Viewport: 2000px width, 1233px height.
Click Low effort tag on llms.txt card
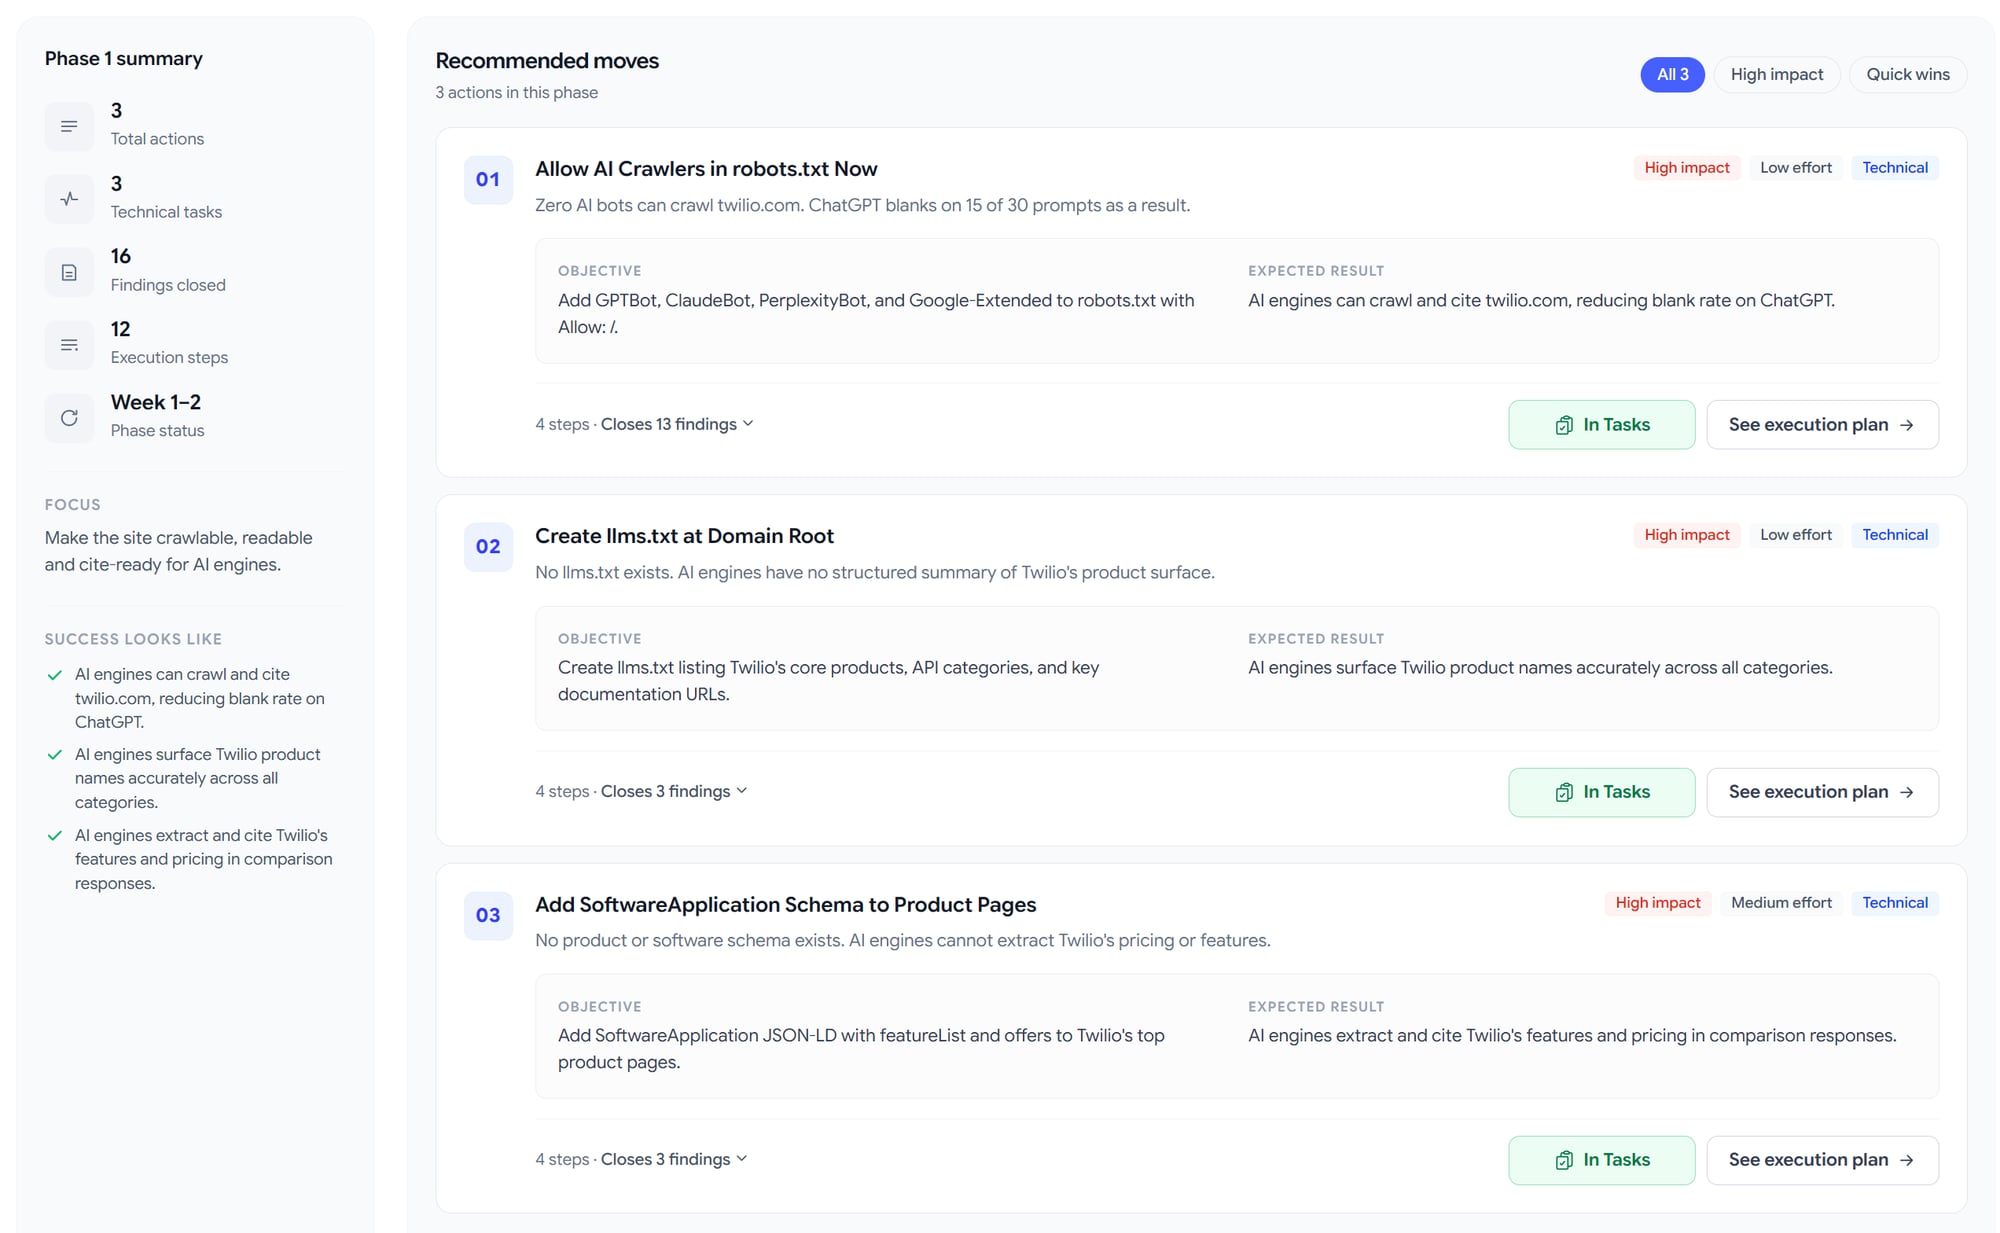[x=1796, y=535]
